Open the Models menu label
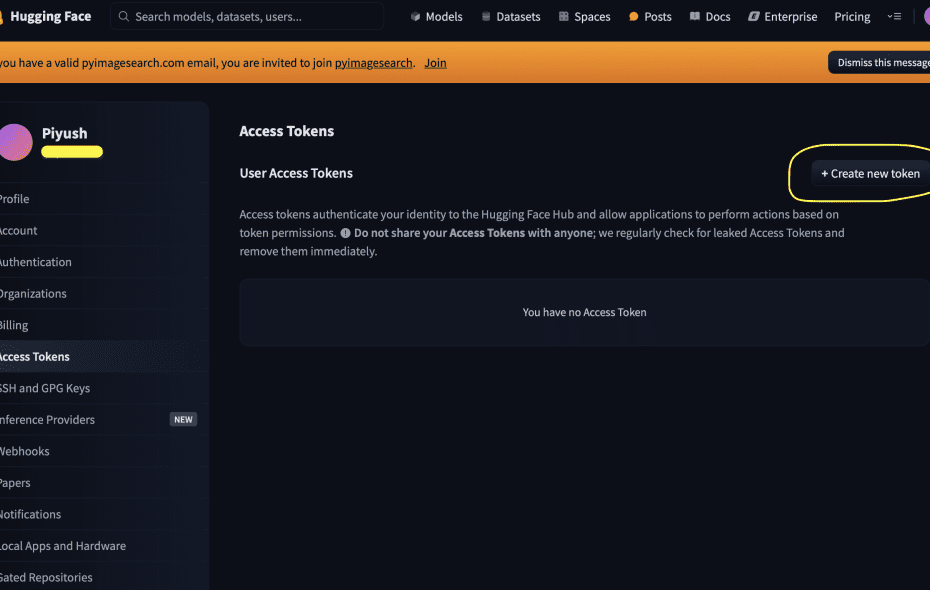Screen dimensions: 930x590 coord(444,17)
